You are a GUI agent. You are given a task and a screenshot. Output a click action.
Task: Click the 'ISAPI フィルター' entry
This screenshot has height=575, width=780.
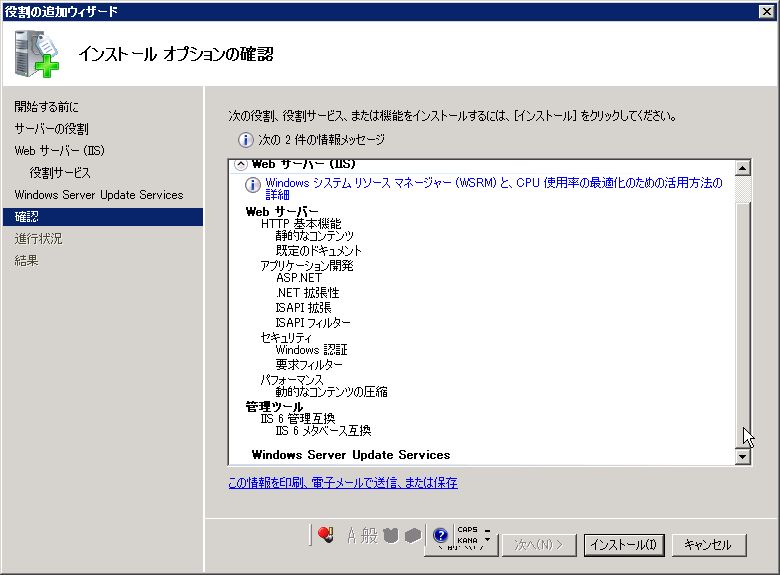[x=313, y=322]
